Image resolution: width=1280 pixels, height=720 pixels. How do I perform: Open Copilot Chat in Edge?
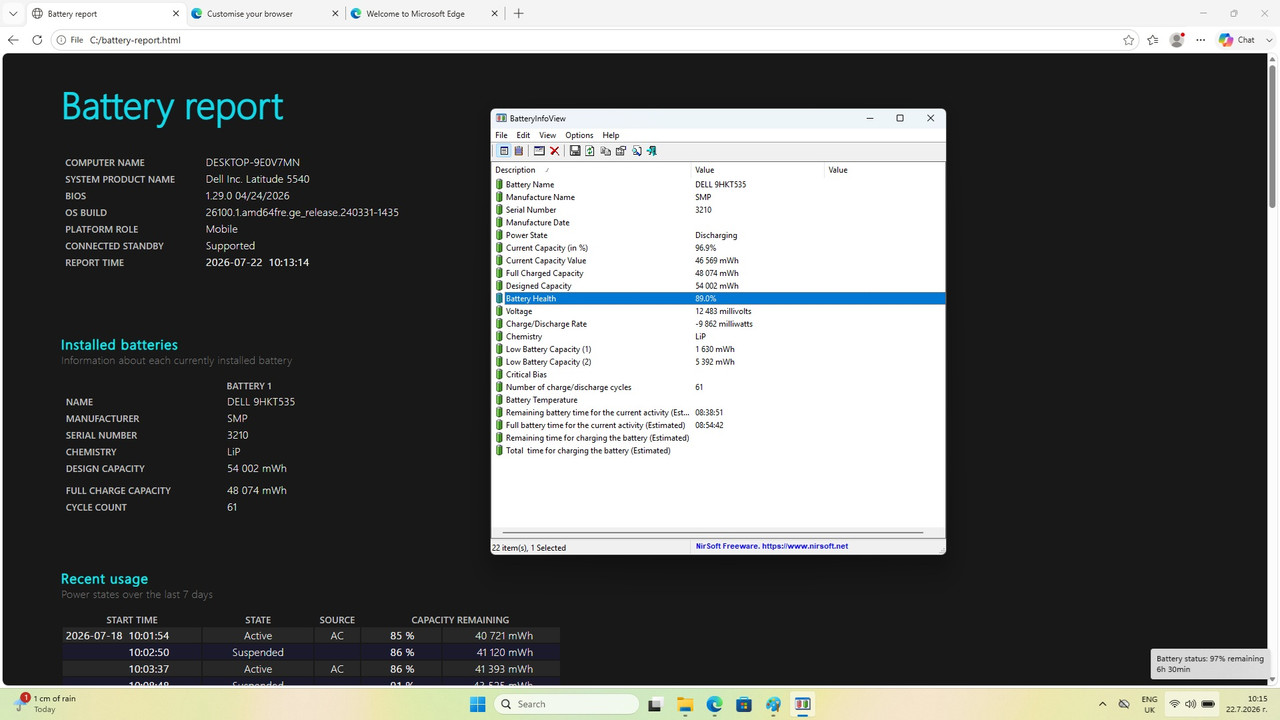(1237, 40)
